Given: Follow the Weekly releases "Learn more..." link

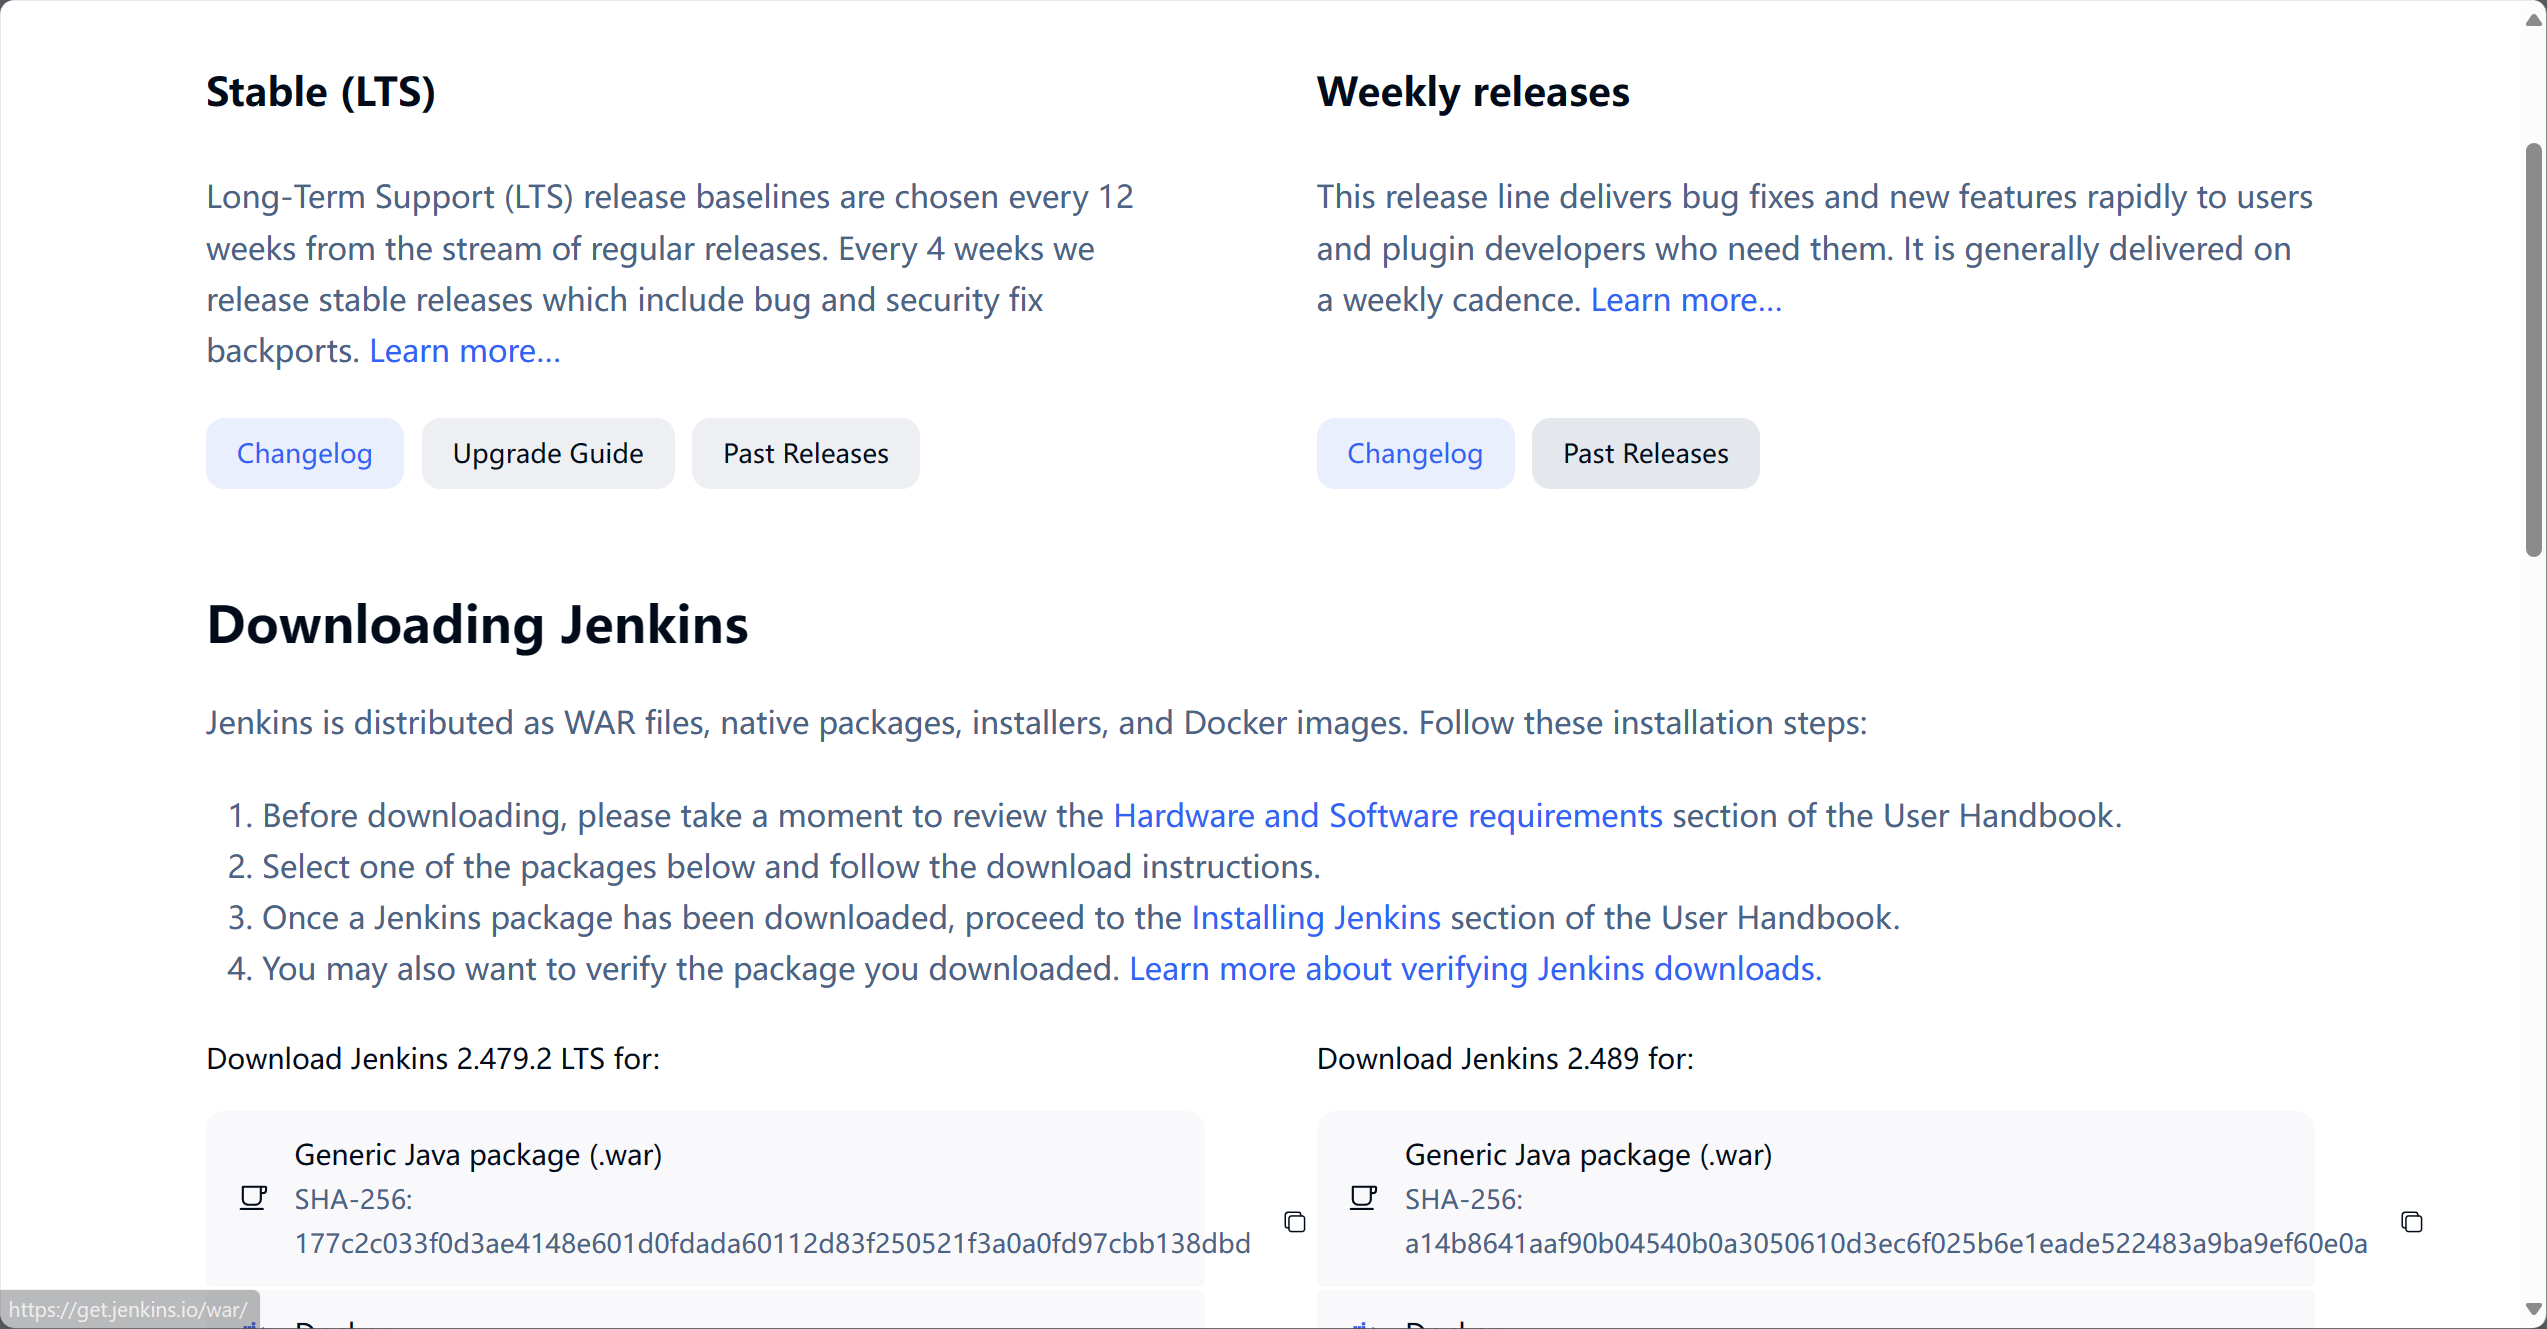Looking at the screenshot, I should pyautogui.click(x=1686, y=300).
